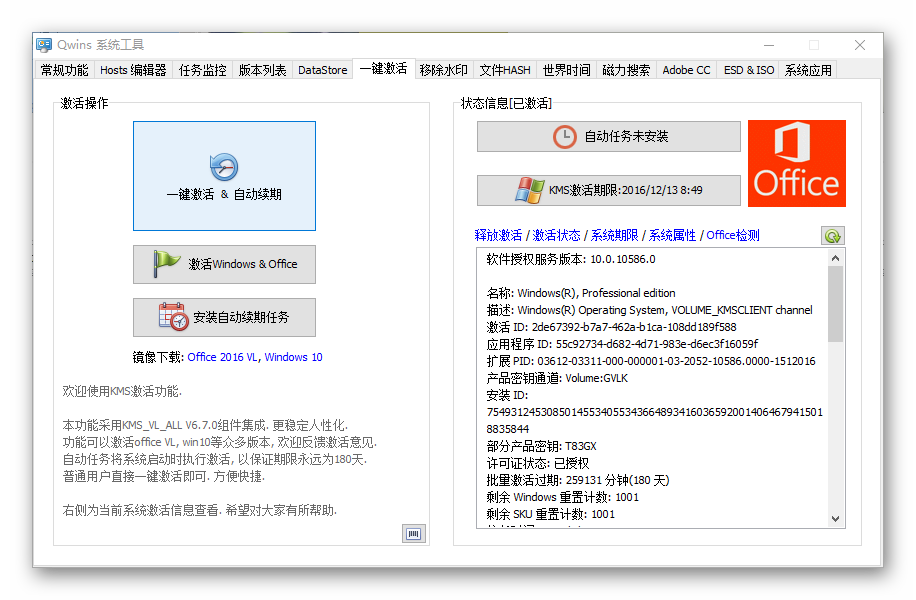Open the Hosts 编辑器 tab
This screenshot has width=916, height=600.
(x=133, y=70)
